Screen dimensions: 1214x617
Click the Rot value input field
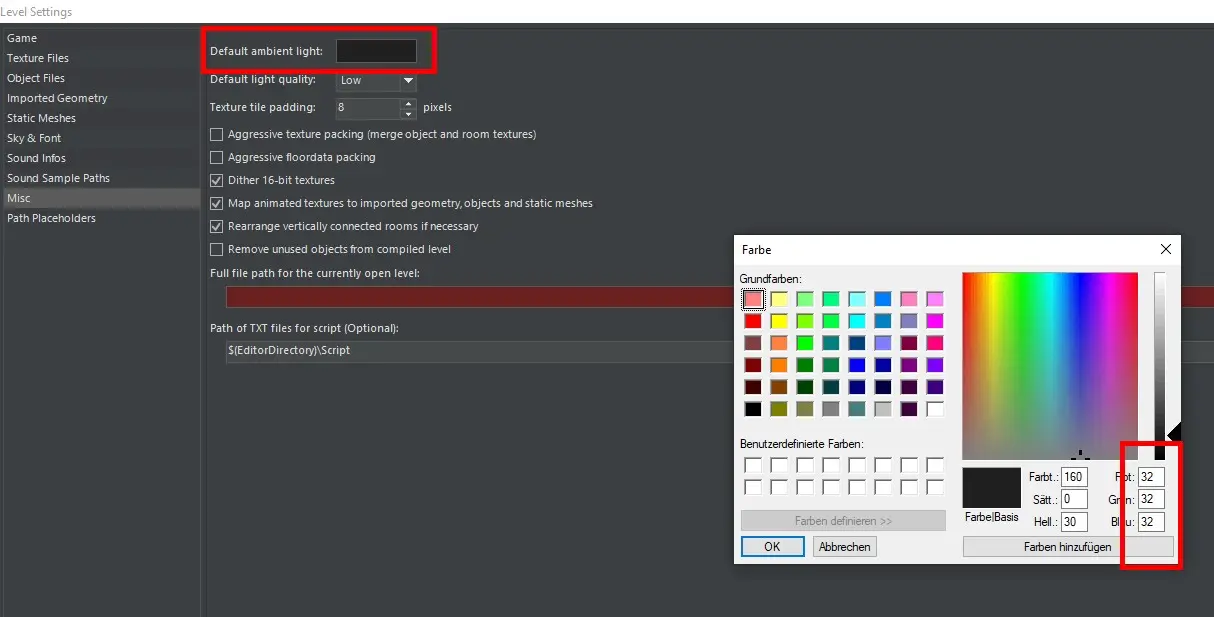pos(1151,477)
